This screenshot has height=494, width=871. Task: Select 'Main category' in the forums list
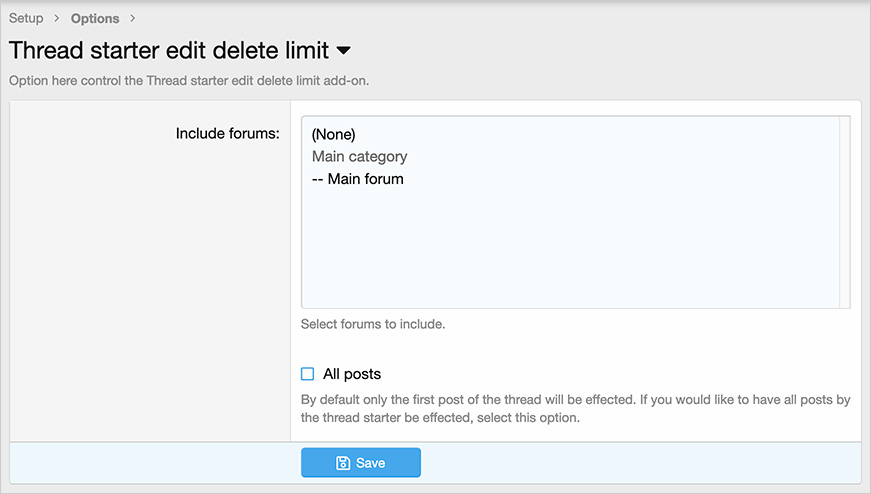[x=360, y=157]
